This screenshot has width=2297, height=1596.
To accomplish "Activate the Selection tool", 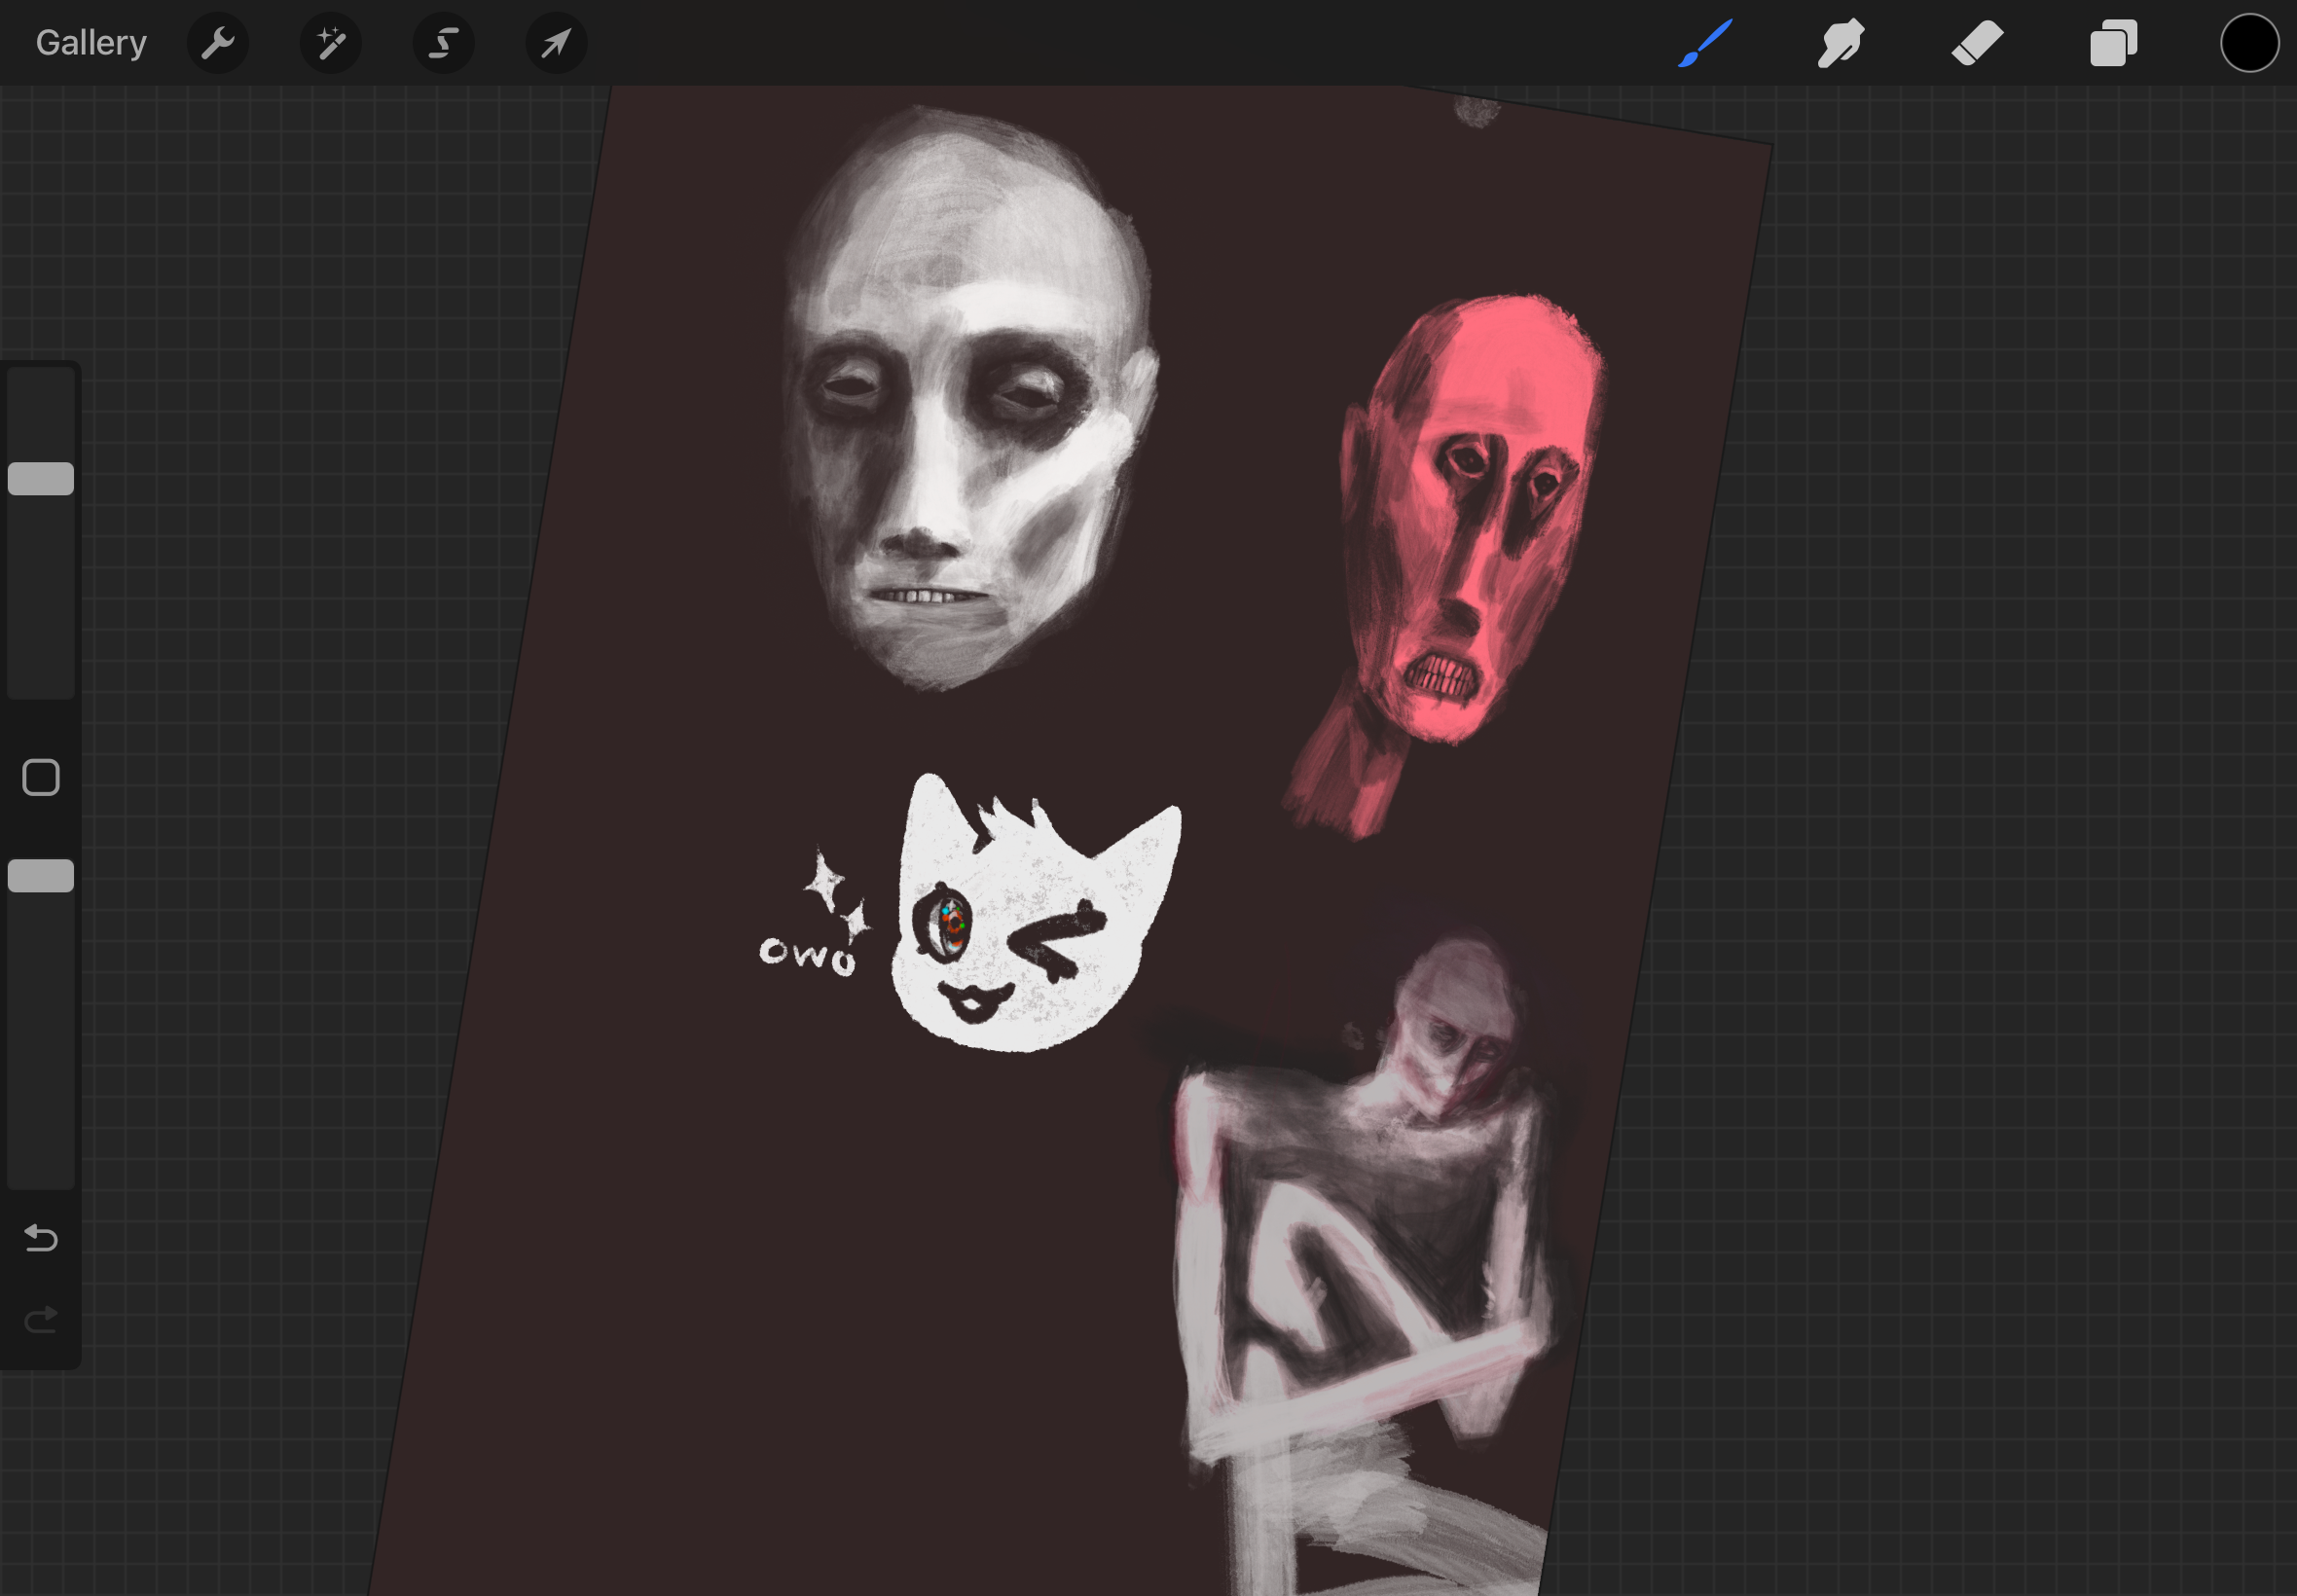I will 443,43.
